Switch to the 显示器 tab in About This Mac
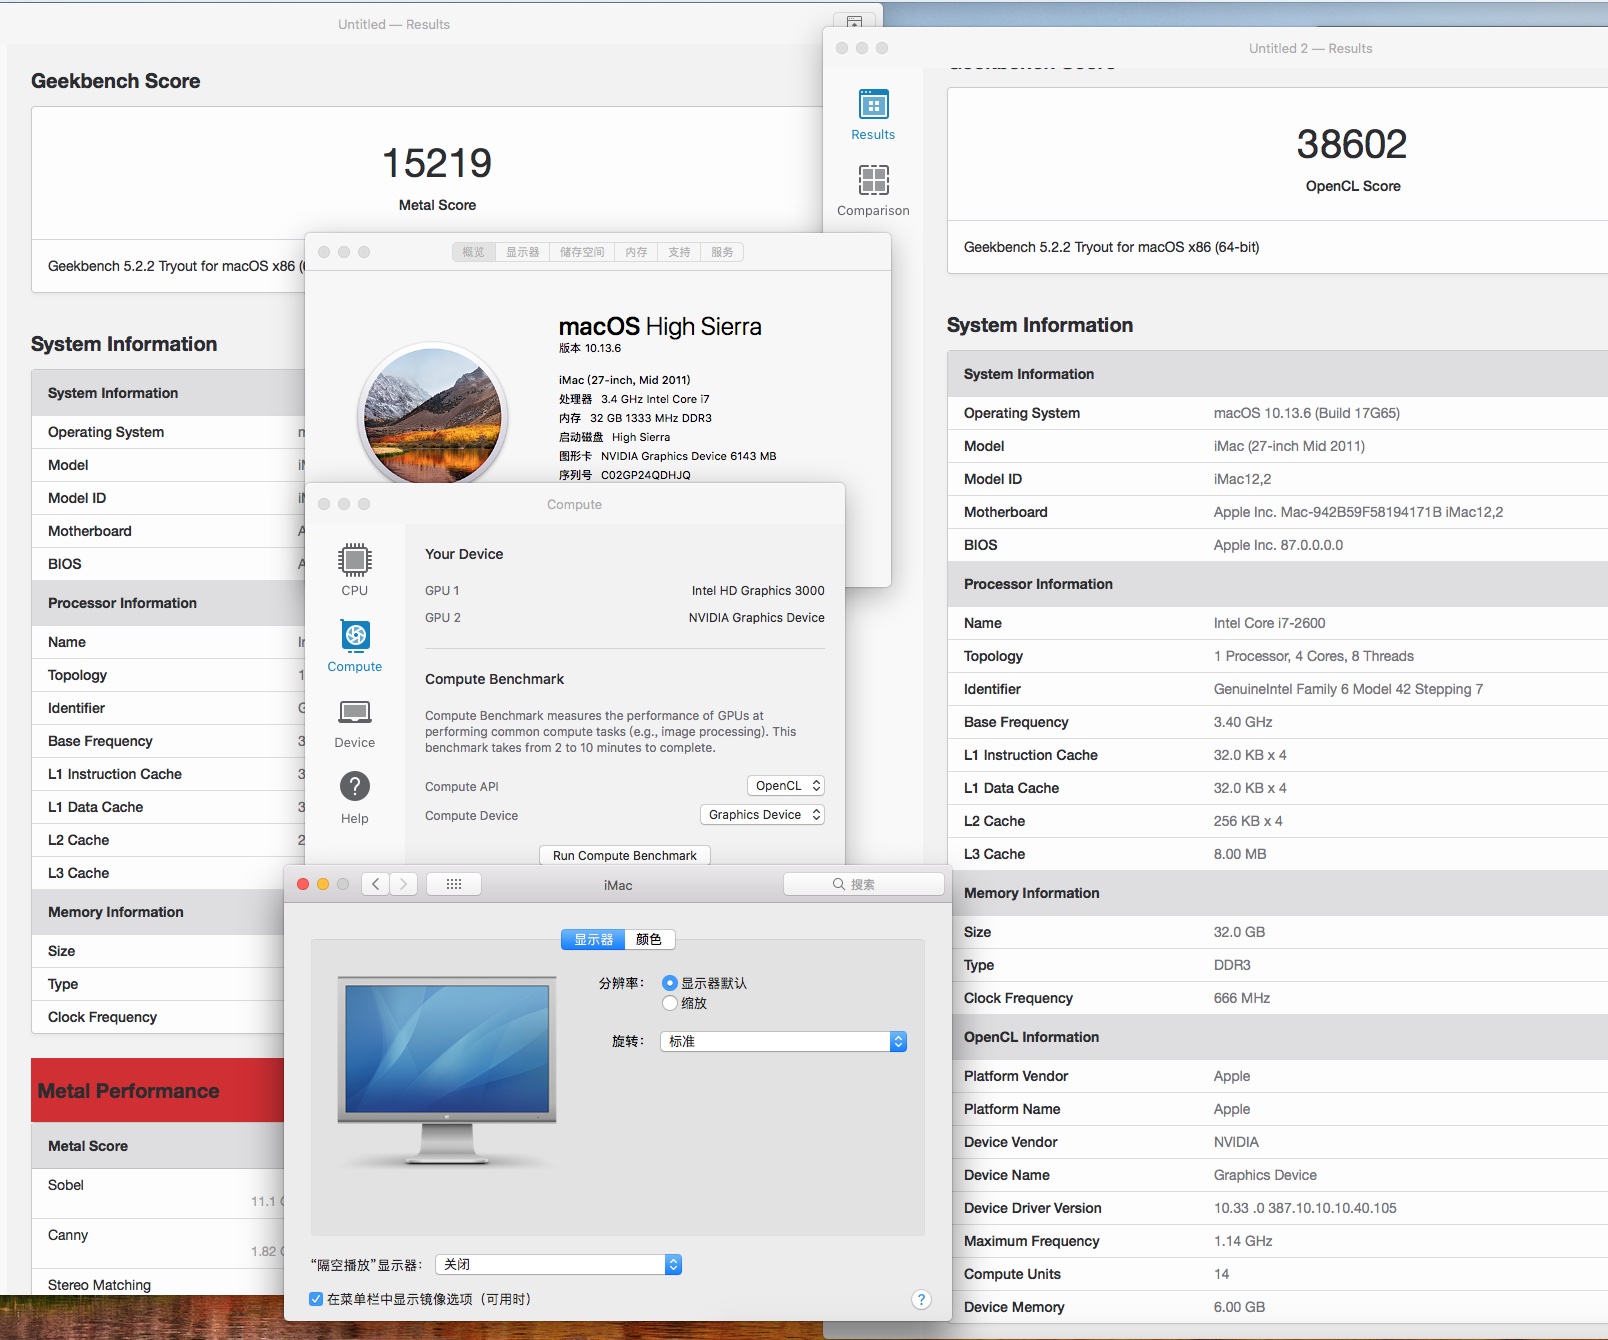Image resolution: width=1608 pixels, height=1340 pixels. [x=522, y=252]
